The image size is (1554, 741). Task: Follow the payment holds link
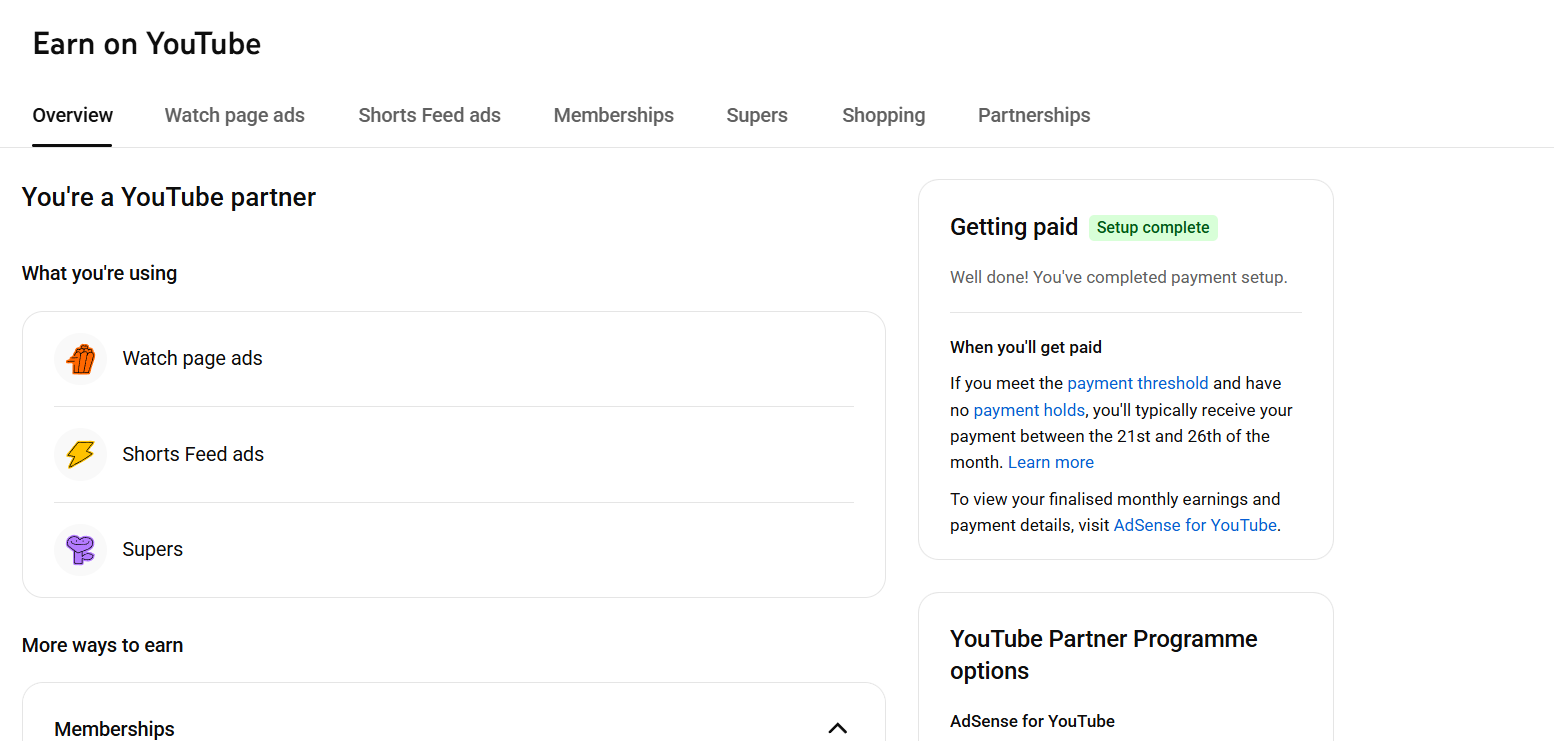click(1029, 410)
